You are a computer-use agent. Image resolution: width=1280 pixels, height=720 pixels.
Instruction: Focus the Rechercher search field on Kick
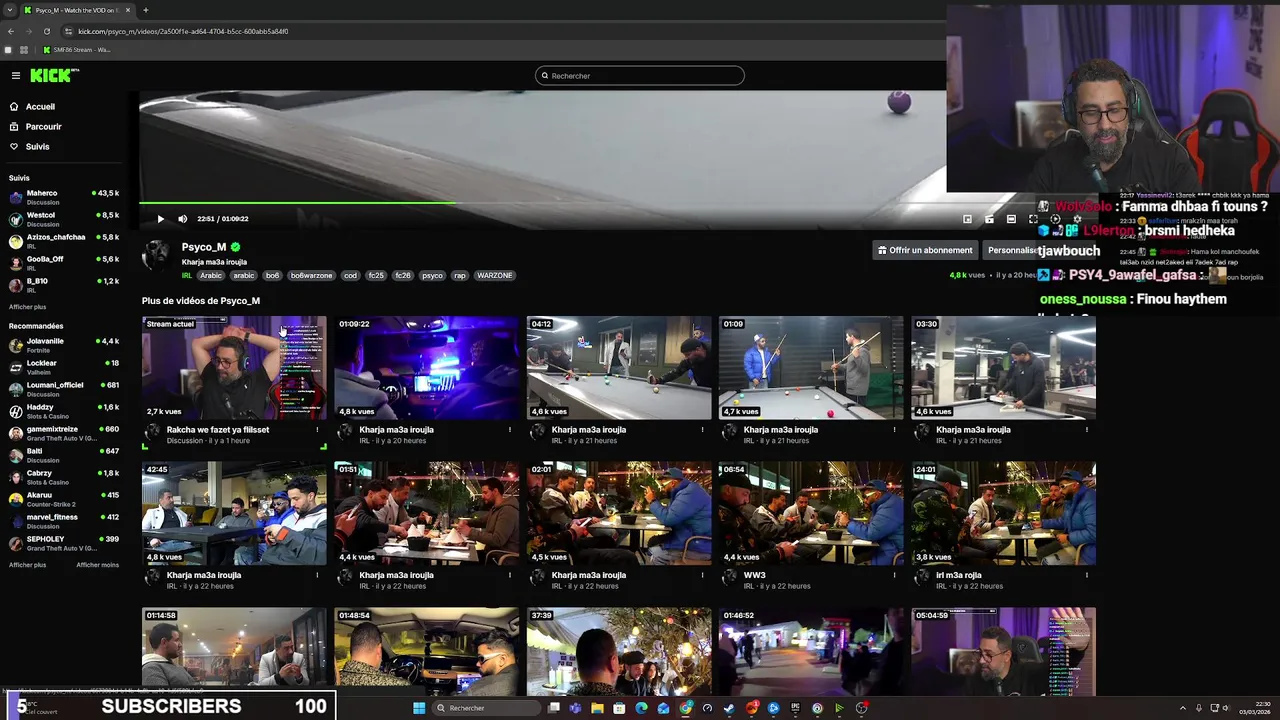pyautogui.click(x=640, y=76)
